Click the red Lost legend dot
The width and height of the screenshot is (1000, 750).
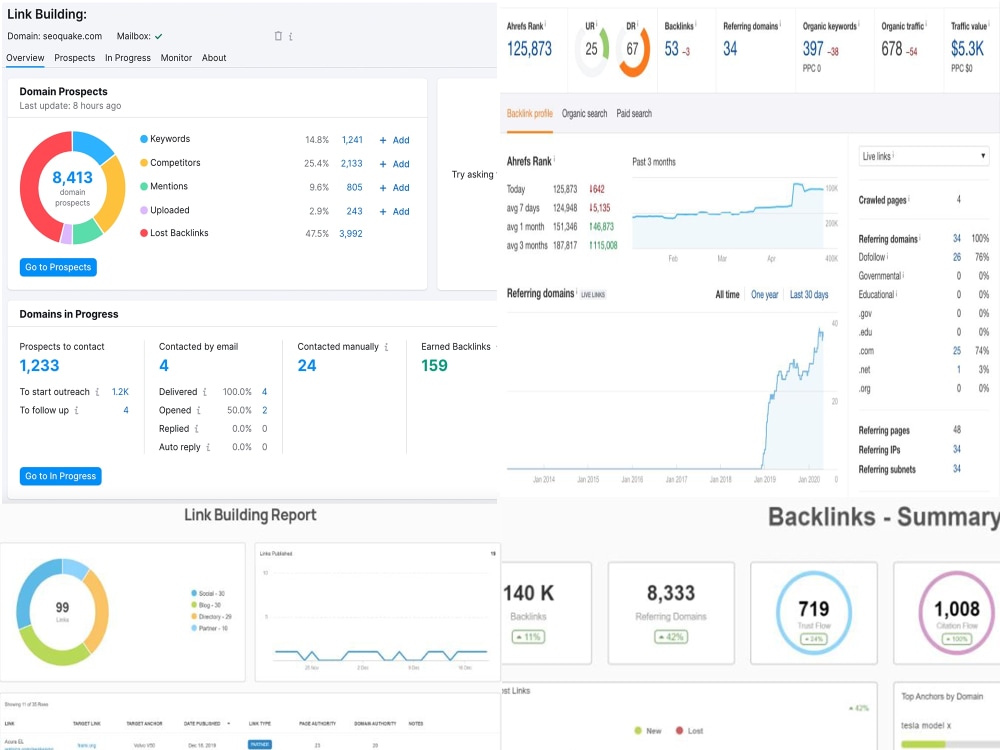click(679, 731)
